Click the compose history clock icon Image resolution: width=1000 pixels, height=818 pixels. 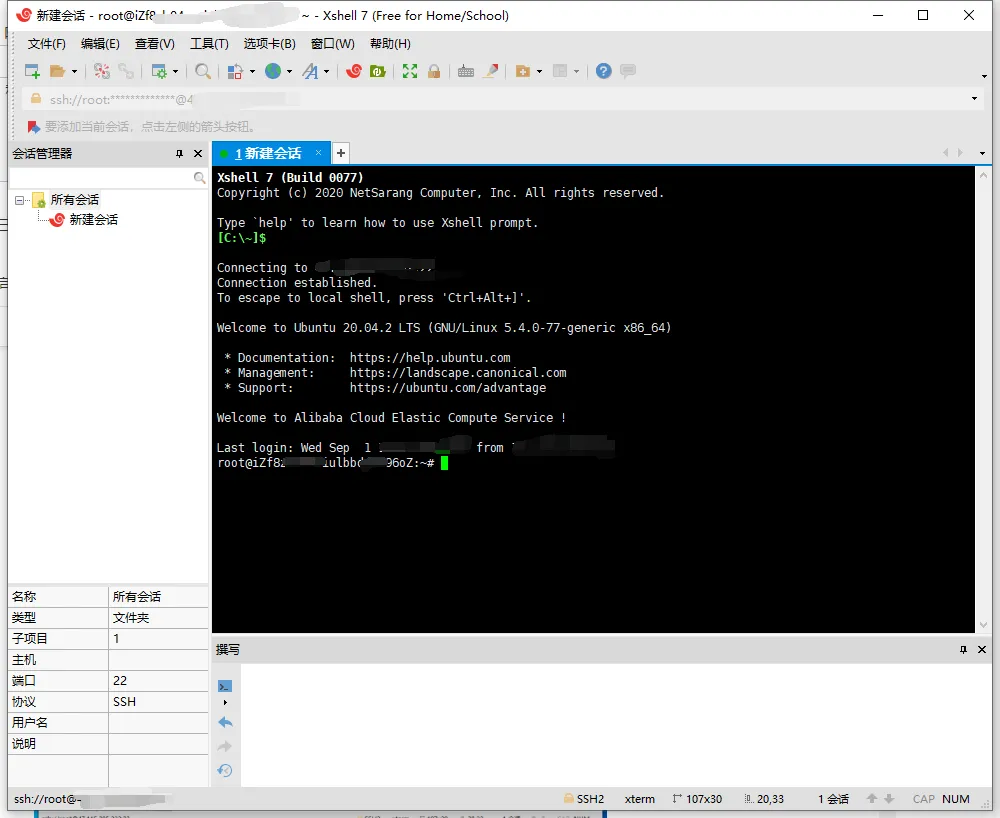pos(225,770)
